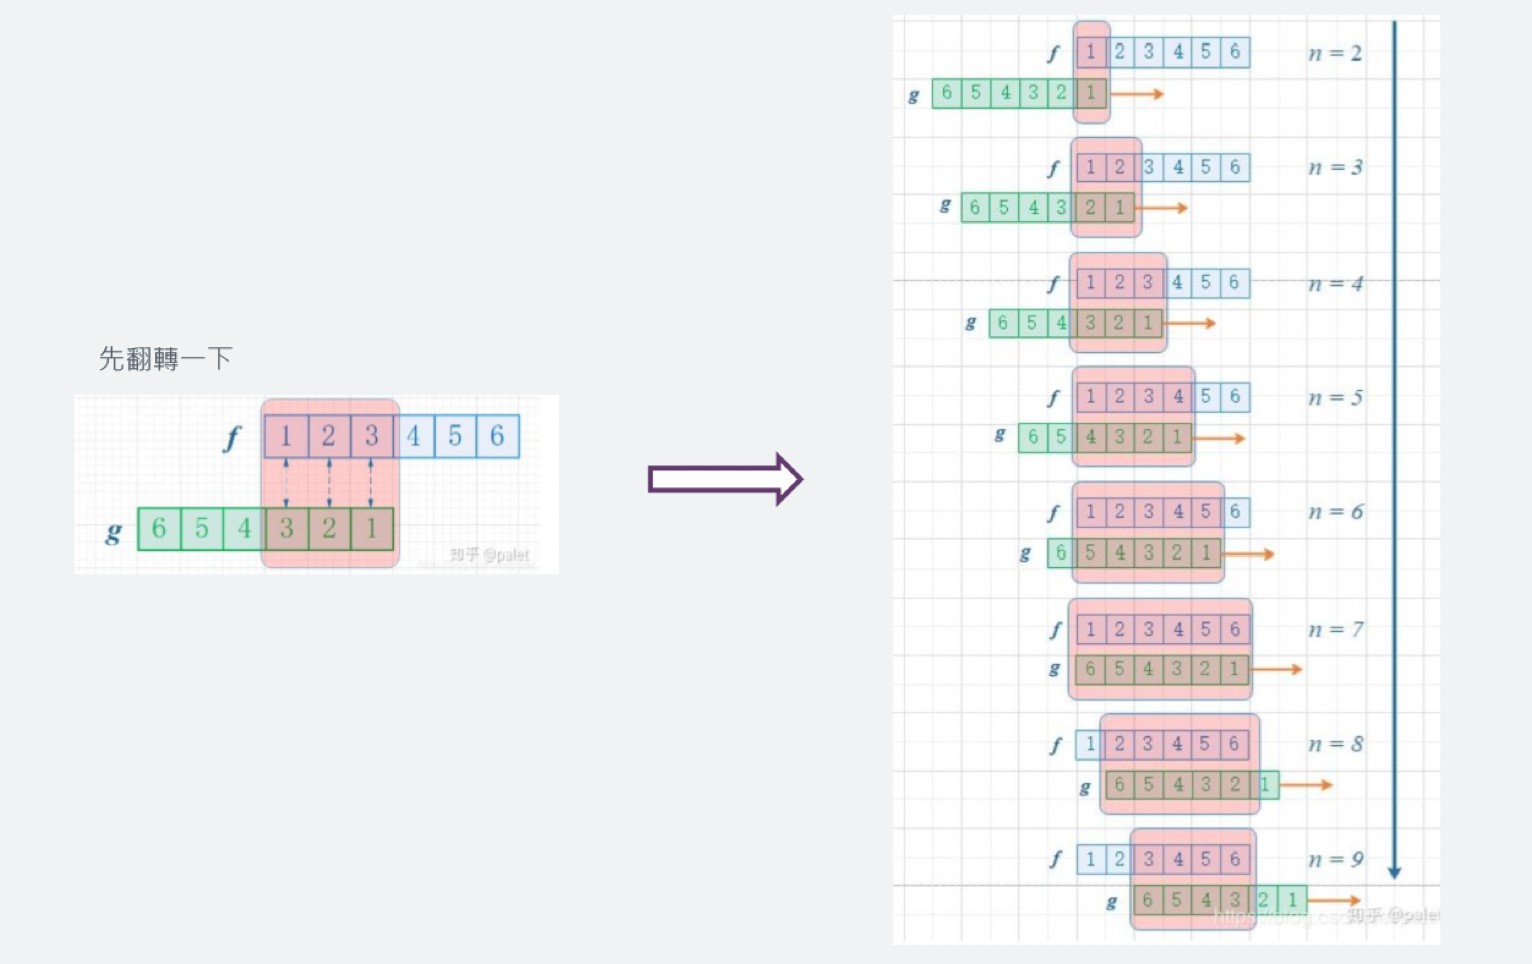Image resolution: width=1532 pixels, height=964 pixels.
Task: Click the label n = 4
Action: tap(1335, 284)
